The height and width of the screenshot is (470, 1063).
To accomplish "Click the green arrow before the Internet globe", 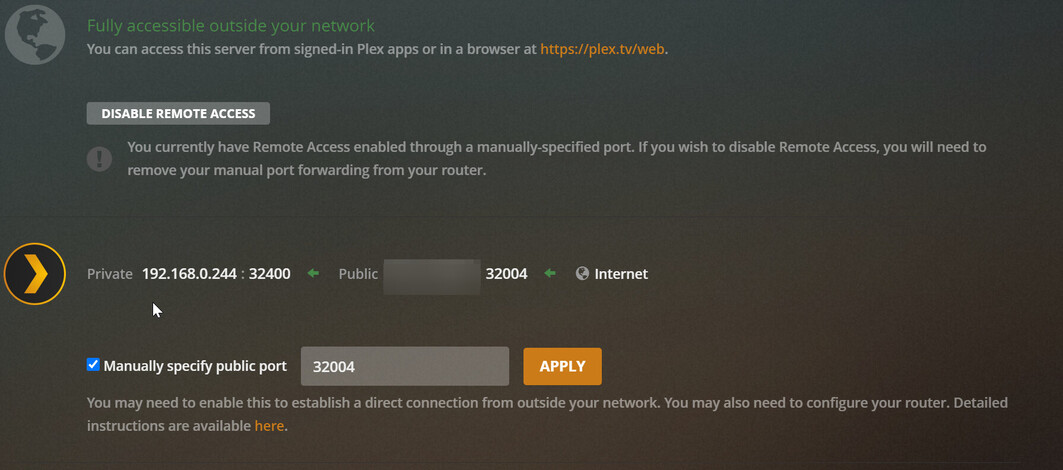I will point(548,273).
